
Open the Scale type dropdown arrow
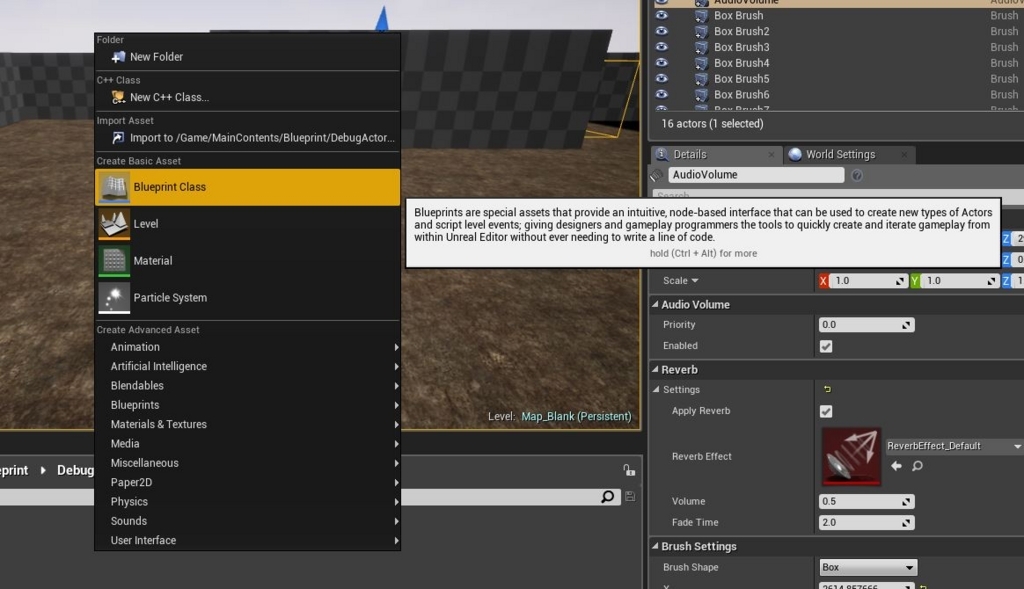[695, 281]
